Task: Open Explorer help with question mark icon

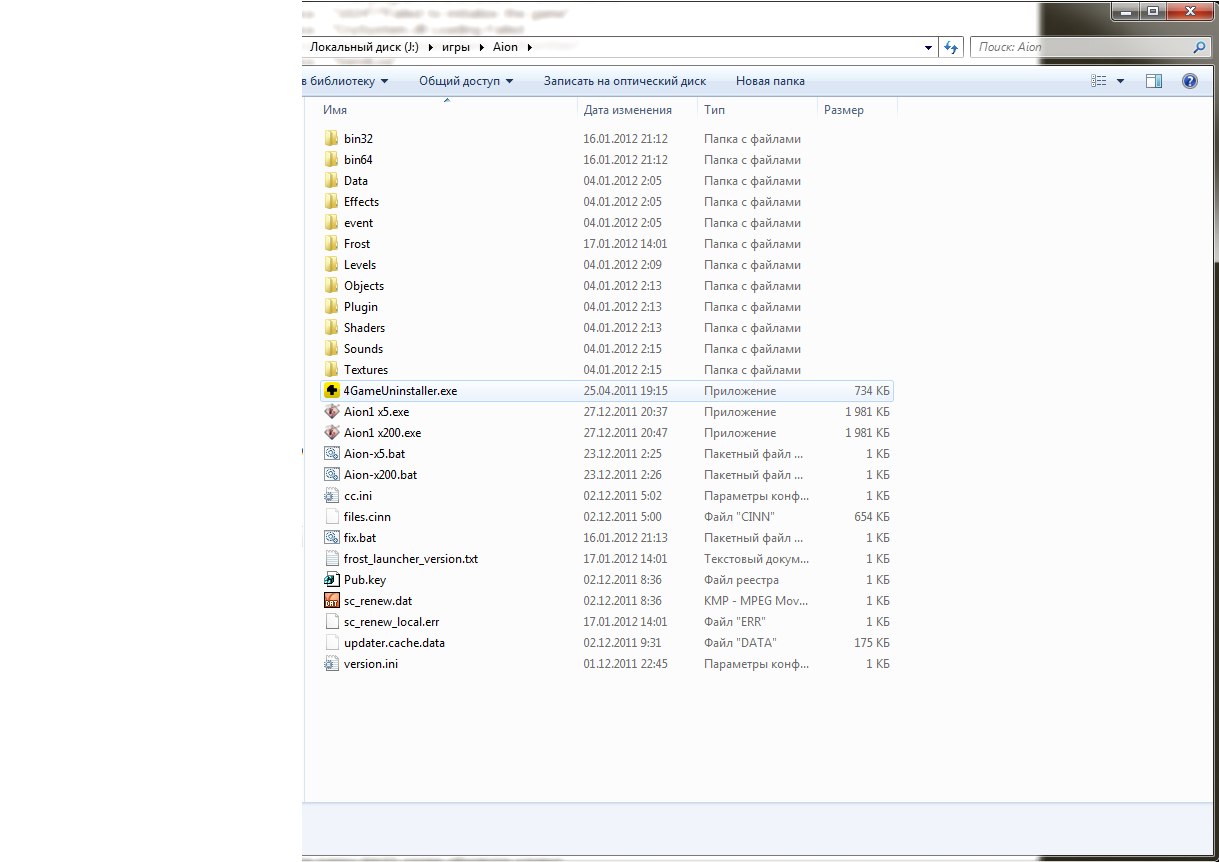Action: point(1190,81)
